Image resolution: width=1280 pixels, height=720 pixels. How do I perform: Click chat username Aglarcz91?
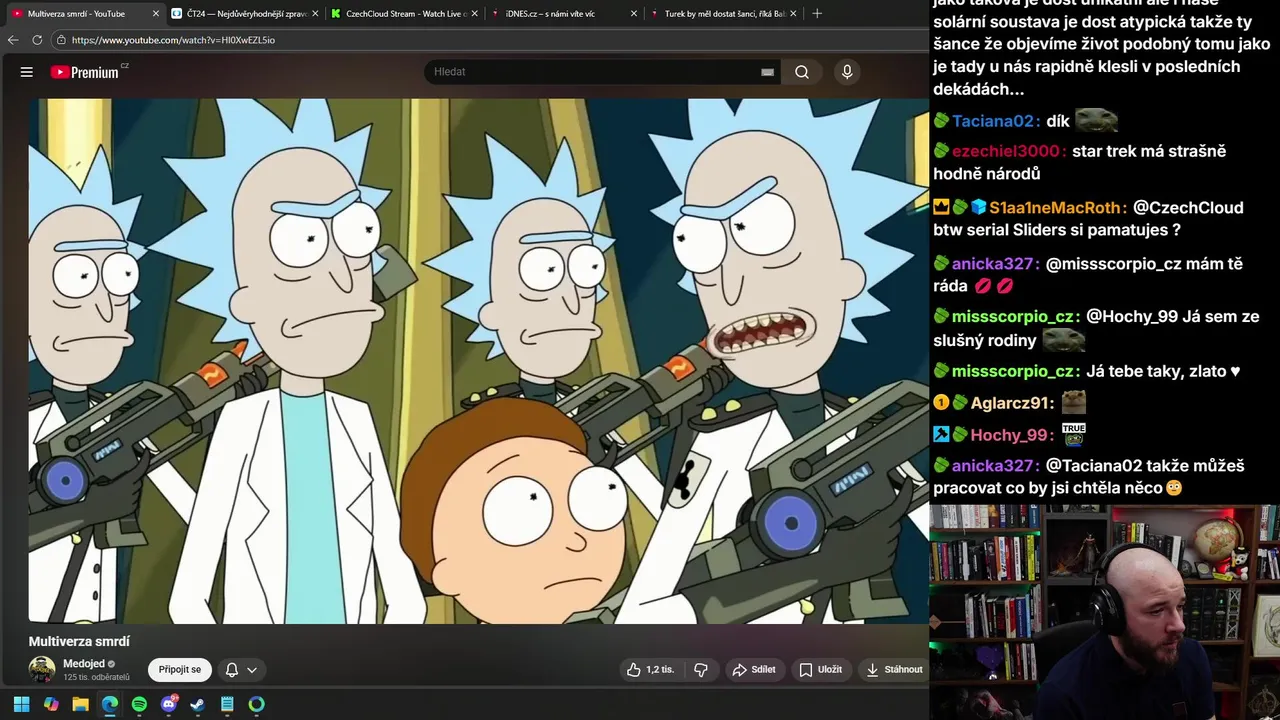tap(1012, 403)
